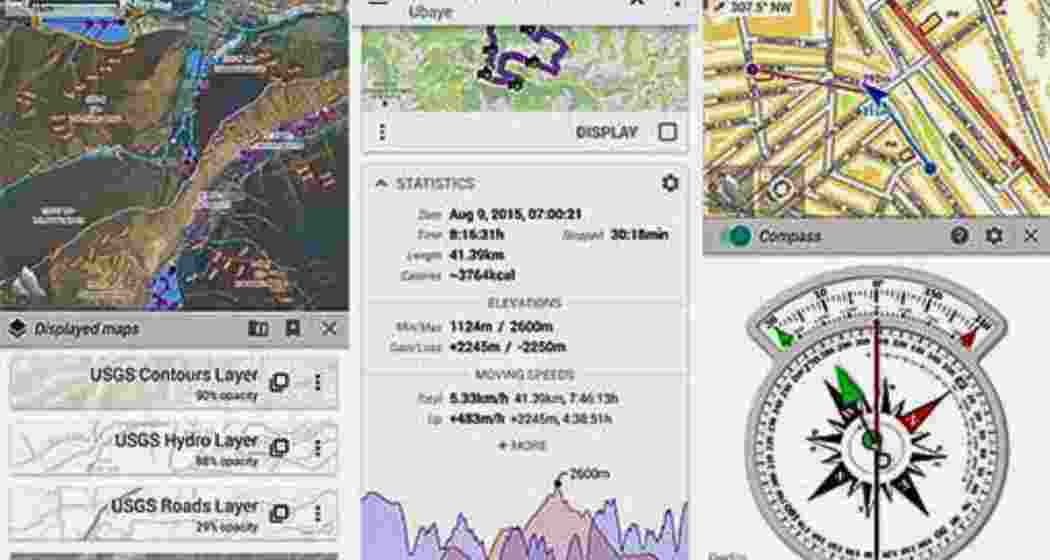The height and width of the screenshot is (560, 1050).
Task: Click the copy icon on USGS Contours Layer
Action: pos(280,382)
